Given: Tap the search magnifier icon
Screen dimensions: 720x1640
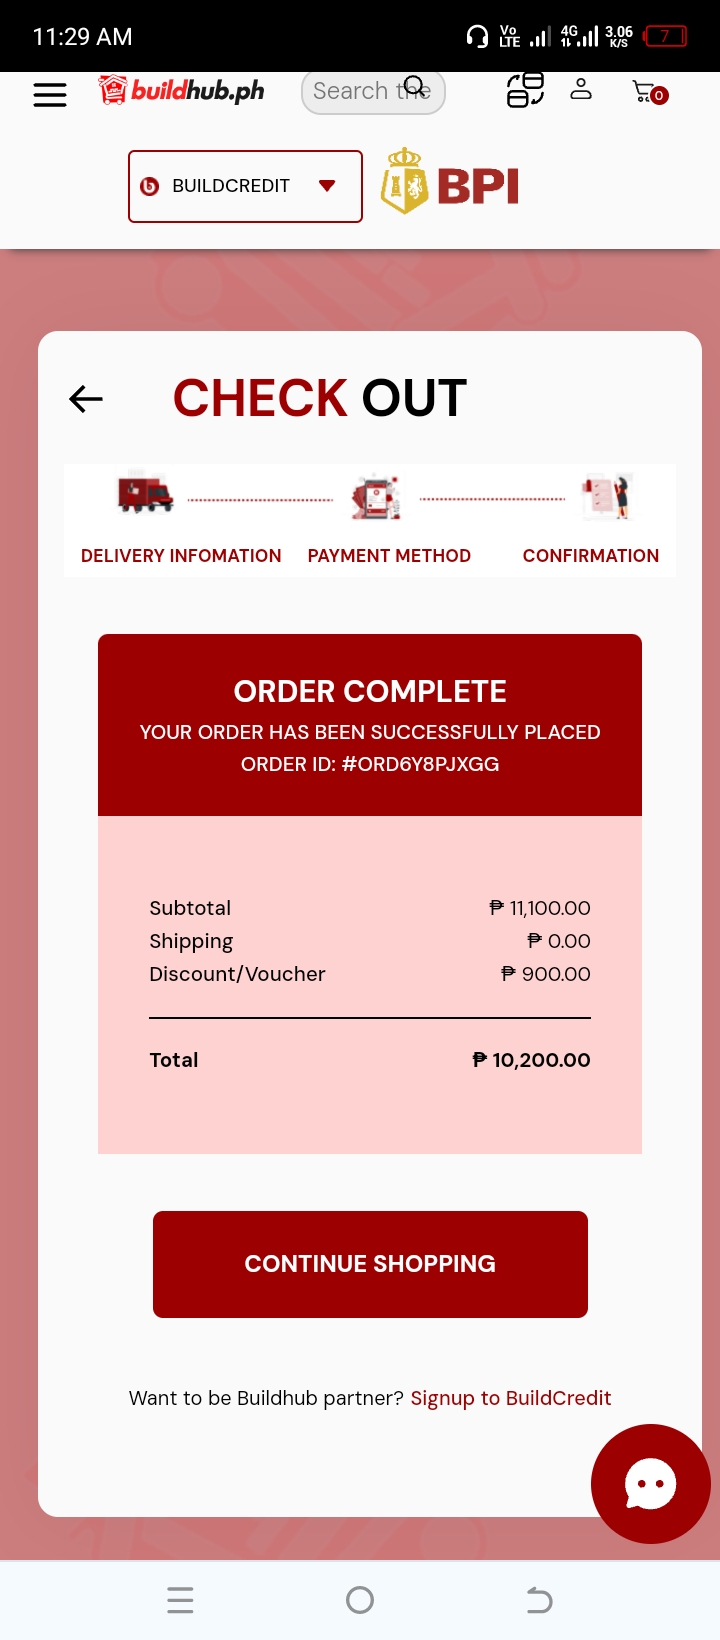Looking at the screenshot, I should pos(415,86).
